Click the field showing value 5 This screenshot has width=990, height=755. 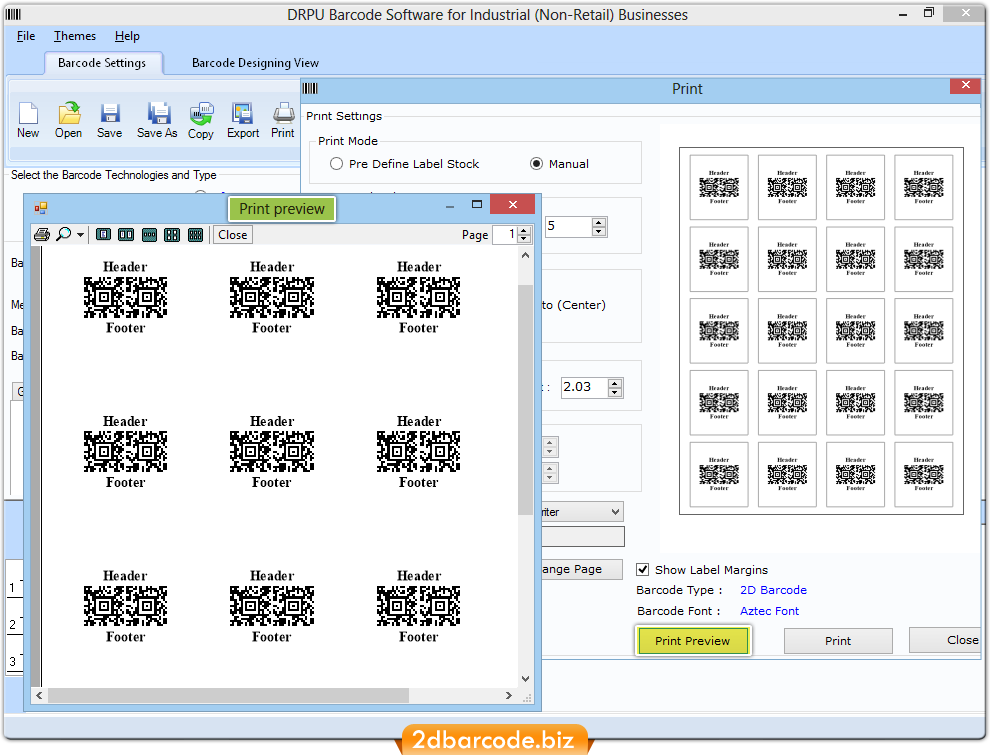568,226
